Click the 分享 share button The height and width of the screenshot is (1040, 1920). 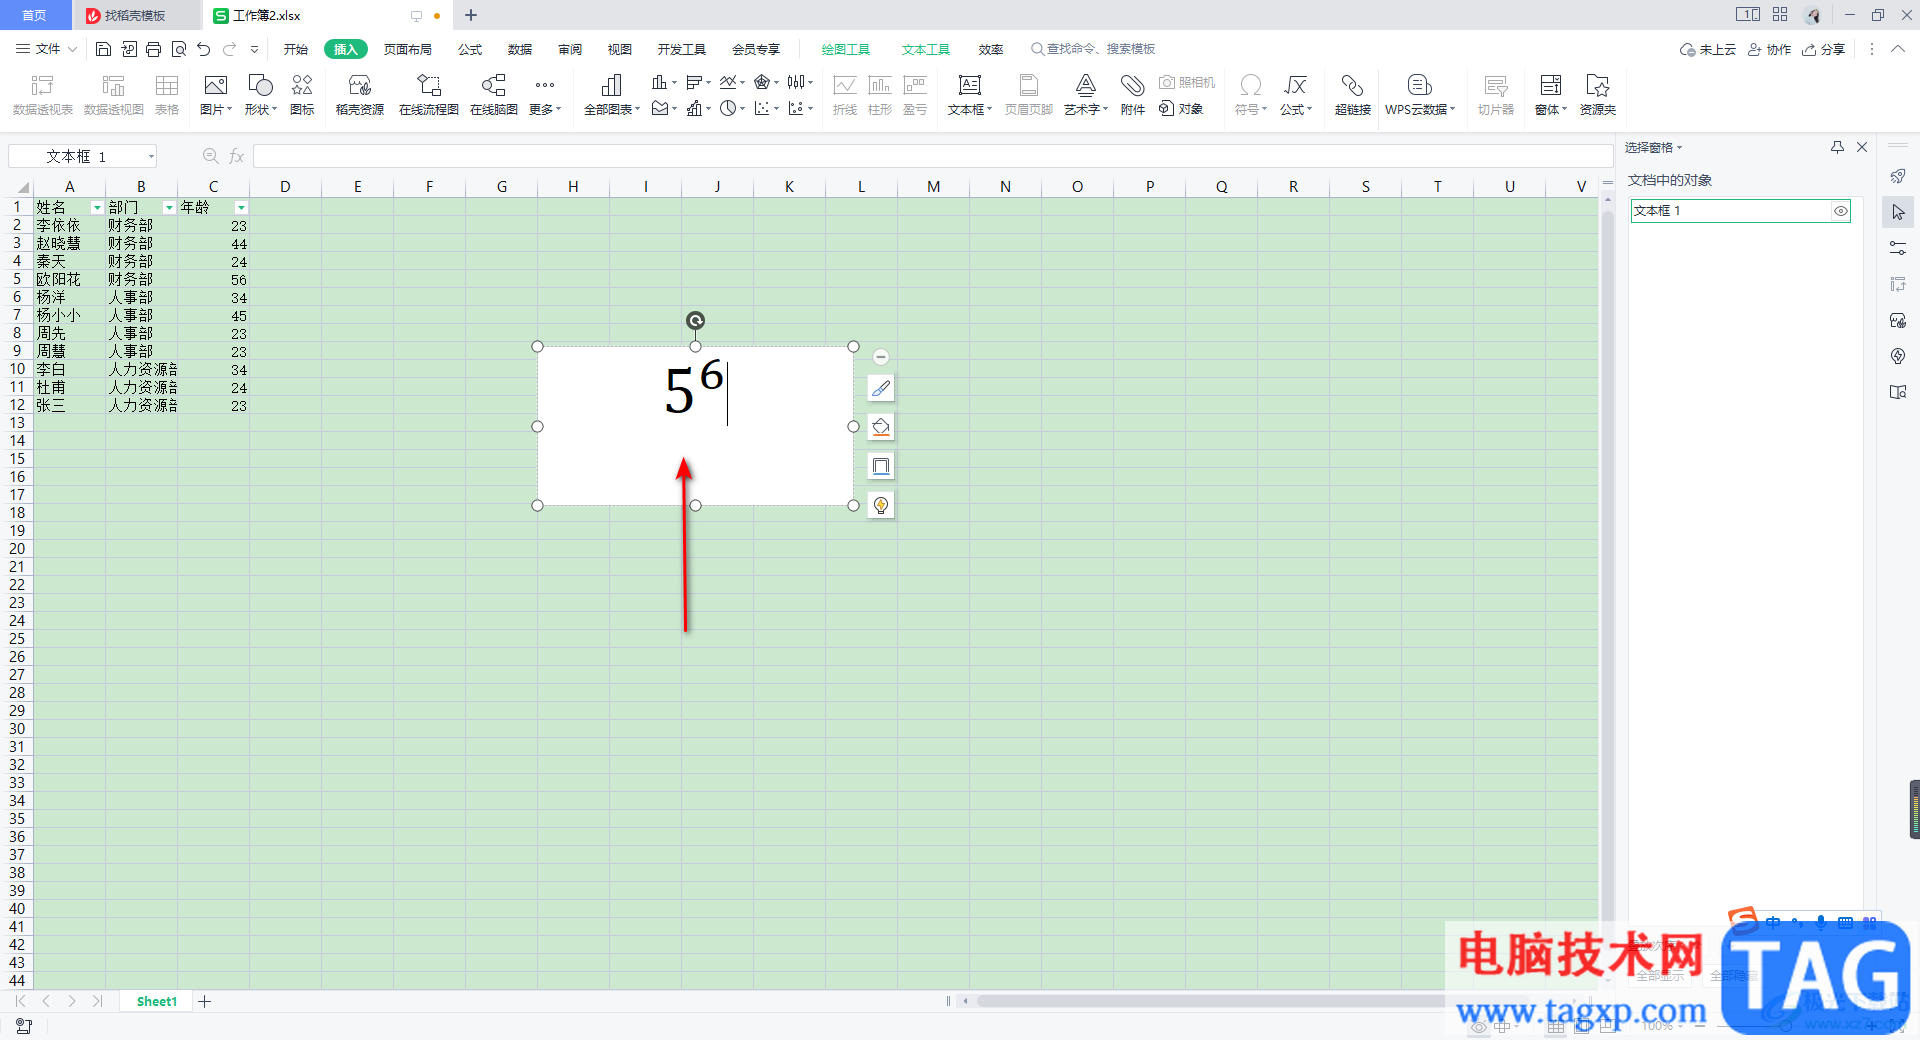[1823, 49]
